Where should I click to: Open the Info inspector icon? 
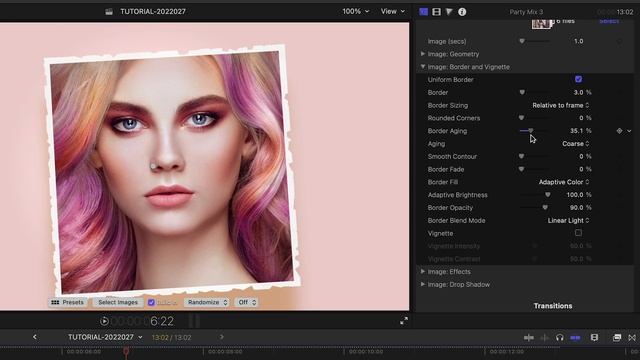coord(462,12)
